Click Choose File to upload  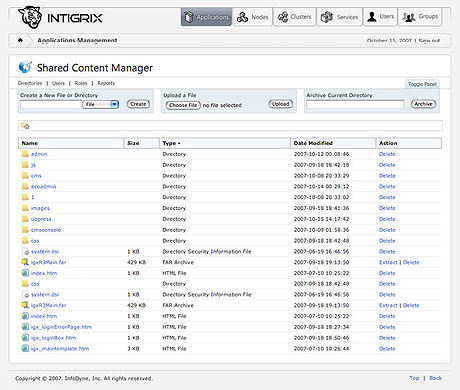183,105
